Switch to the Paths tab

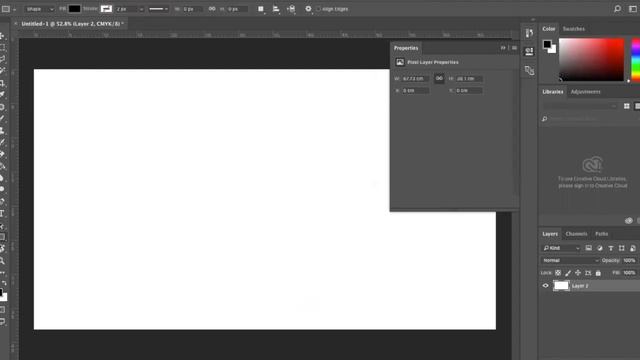[x=602, y=234]
